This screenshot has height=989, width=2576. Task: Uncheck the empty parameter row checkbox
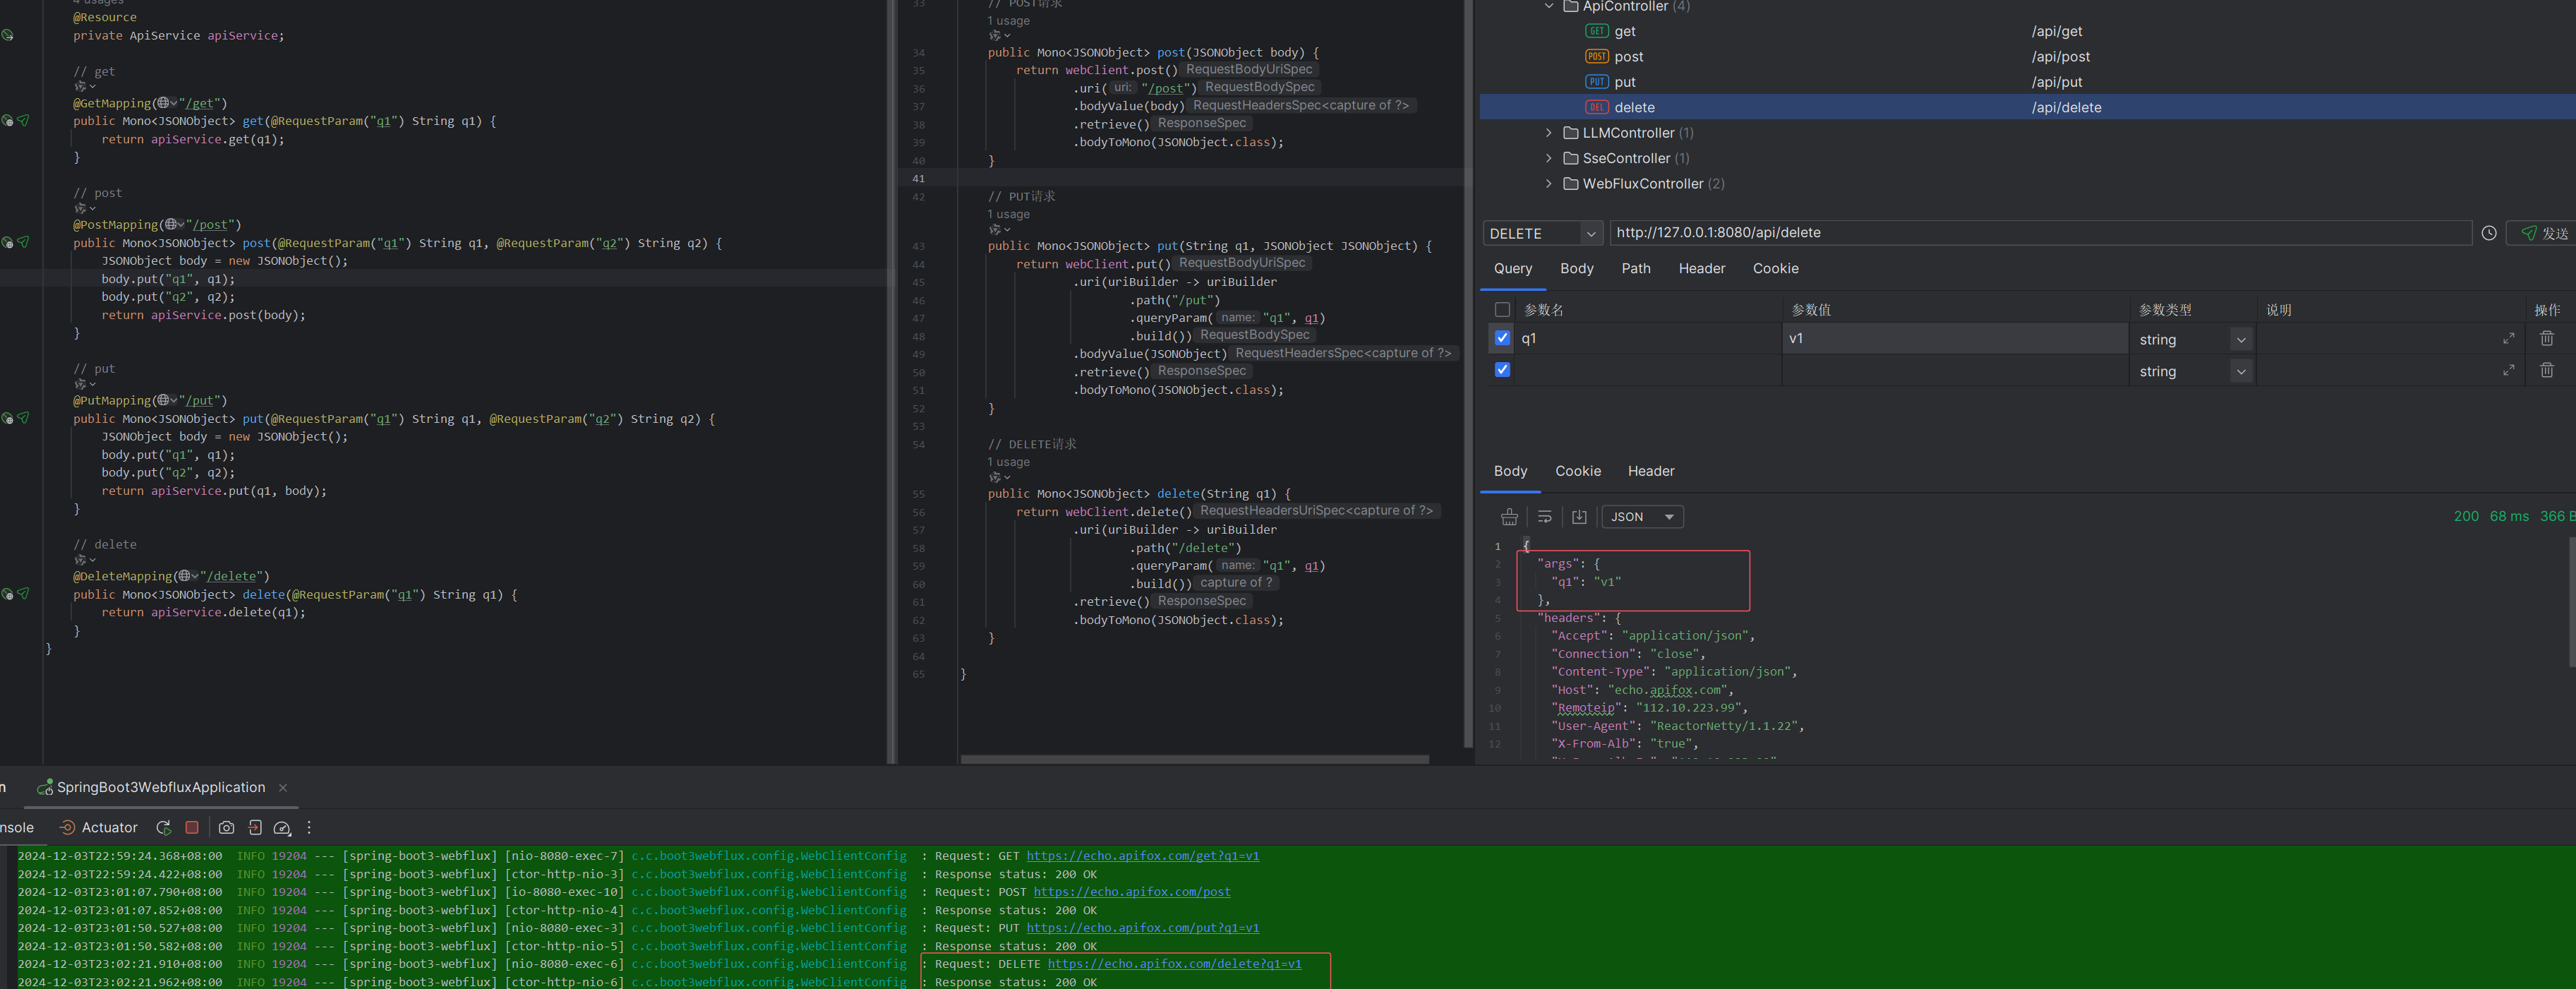1502,369
